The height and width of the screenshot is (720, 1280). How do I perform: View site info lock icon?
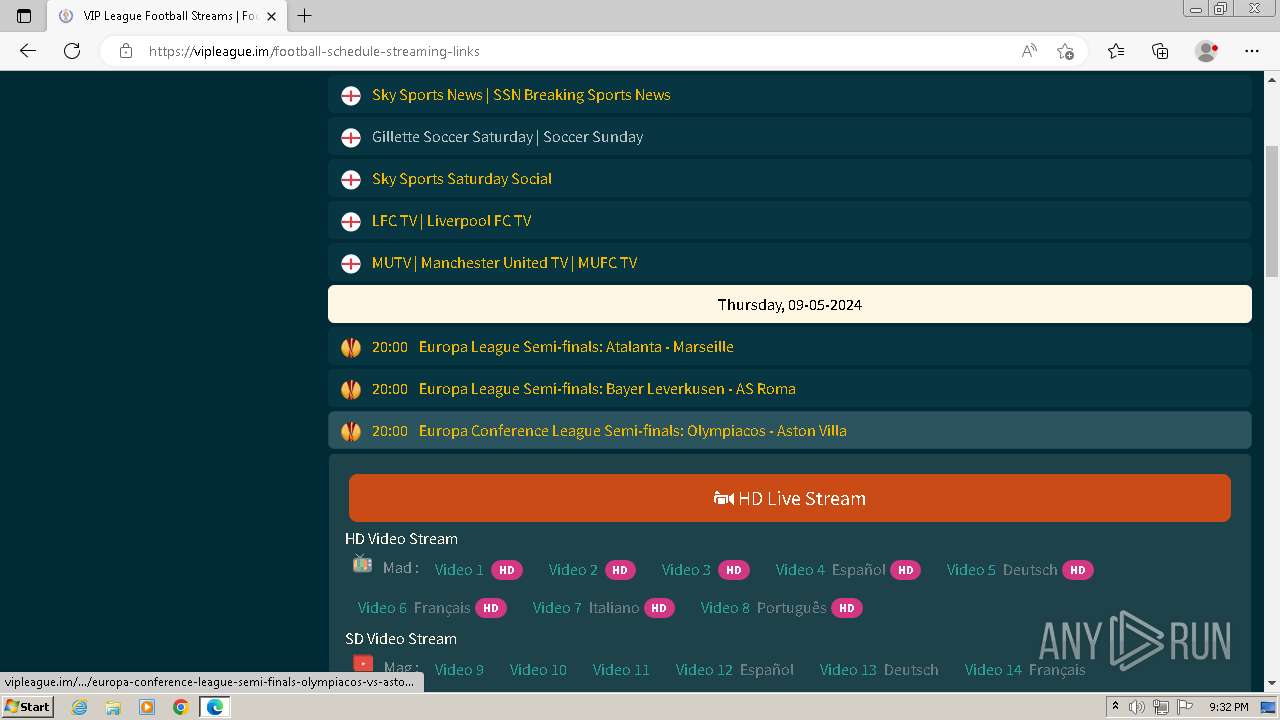pos(125,51)
